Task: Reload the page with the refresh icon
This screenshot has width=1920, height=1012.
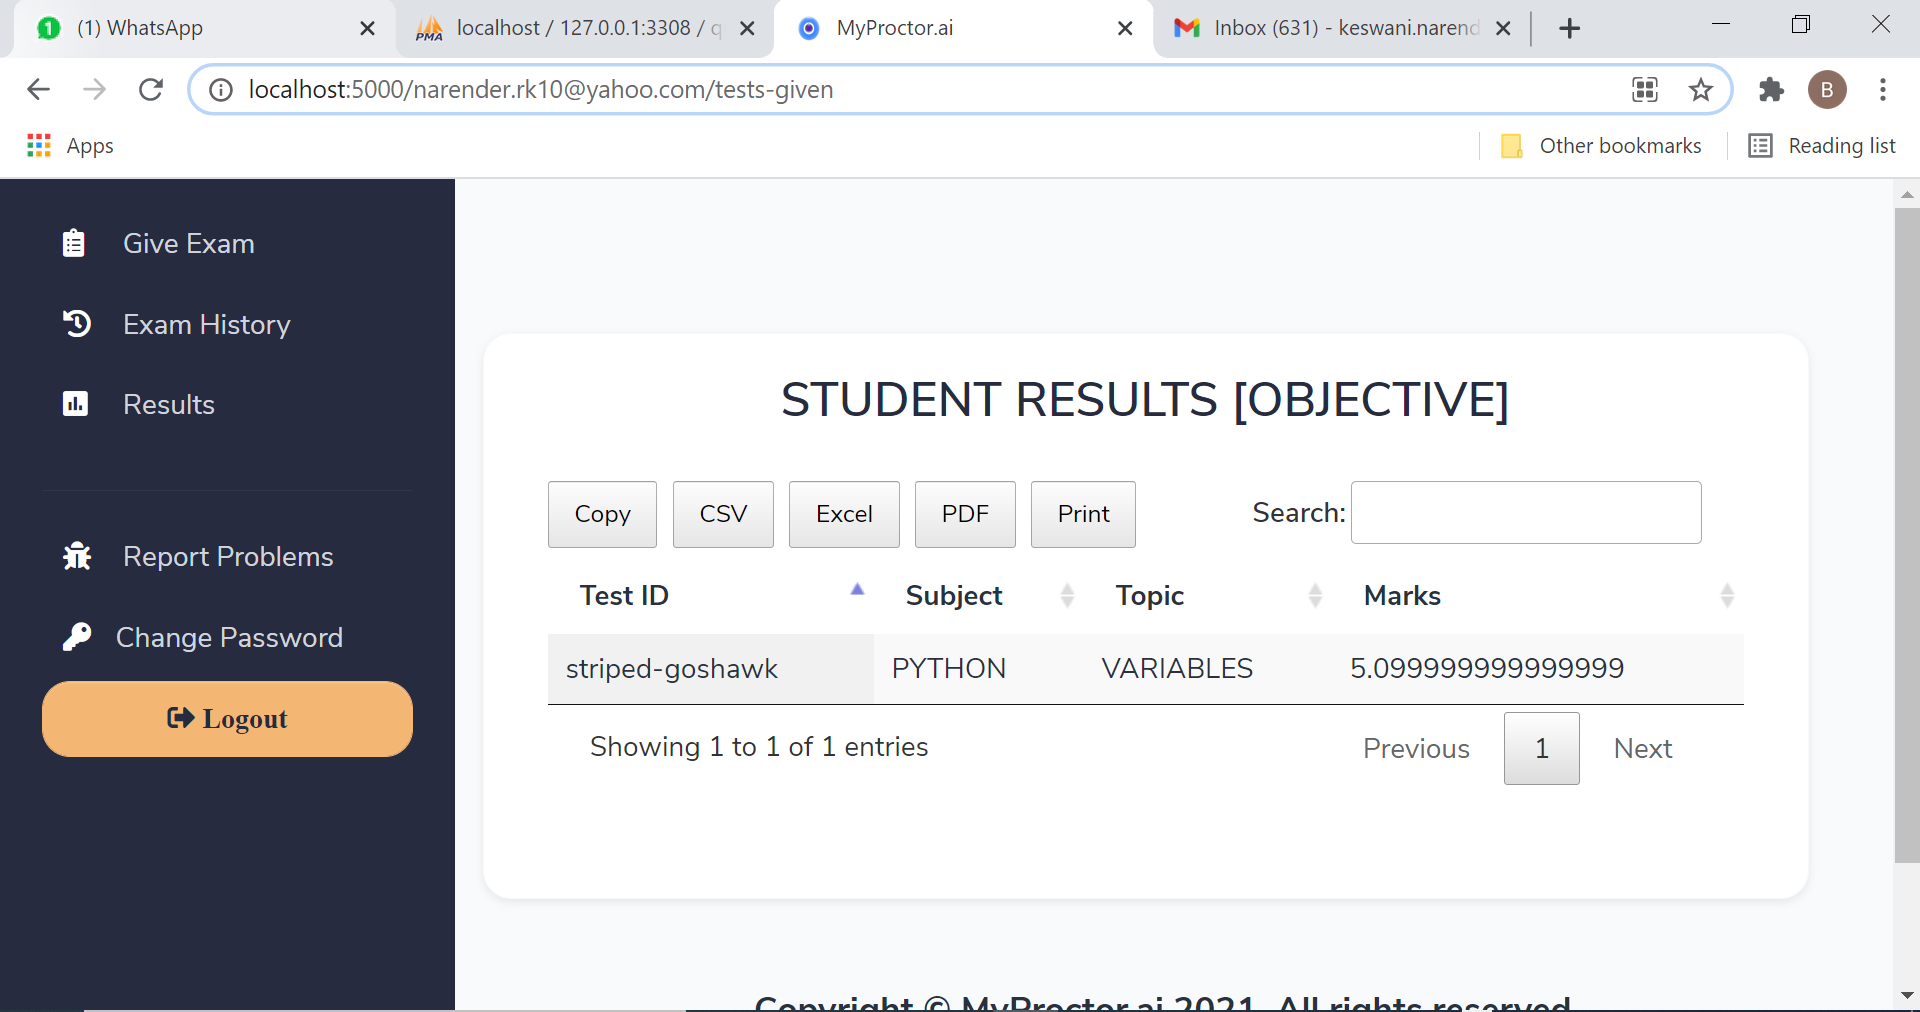Action: (x=151, y=90)
